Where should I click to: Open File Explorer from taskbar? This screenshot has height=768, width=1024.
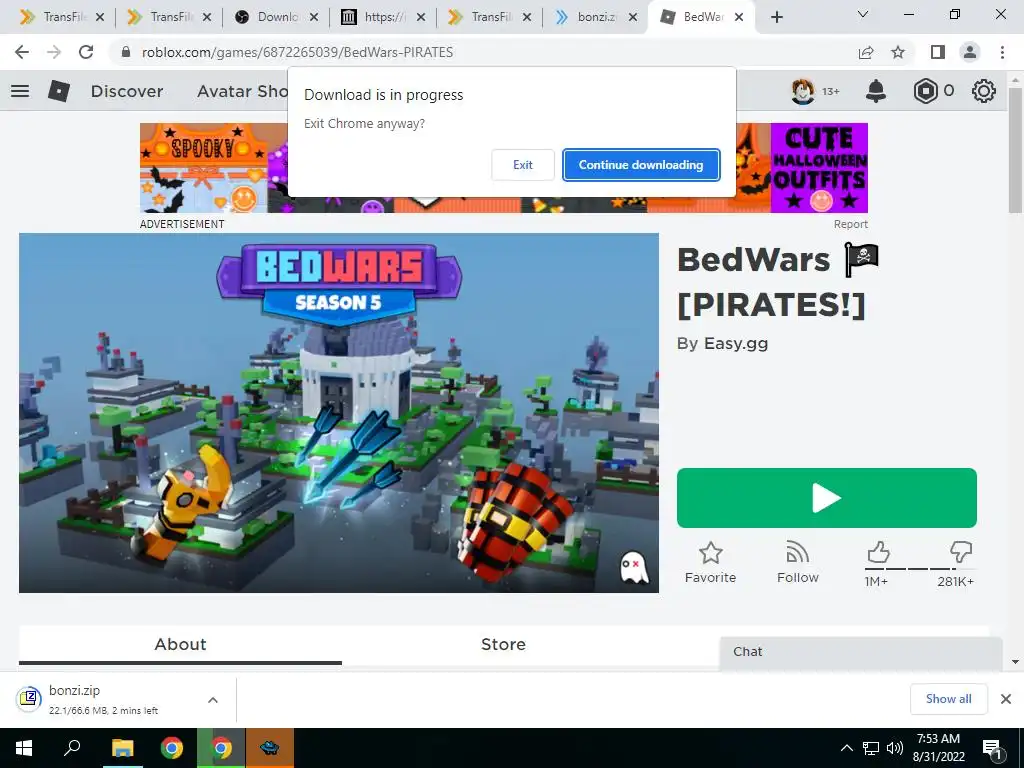click(122, 748)
